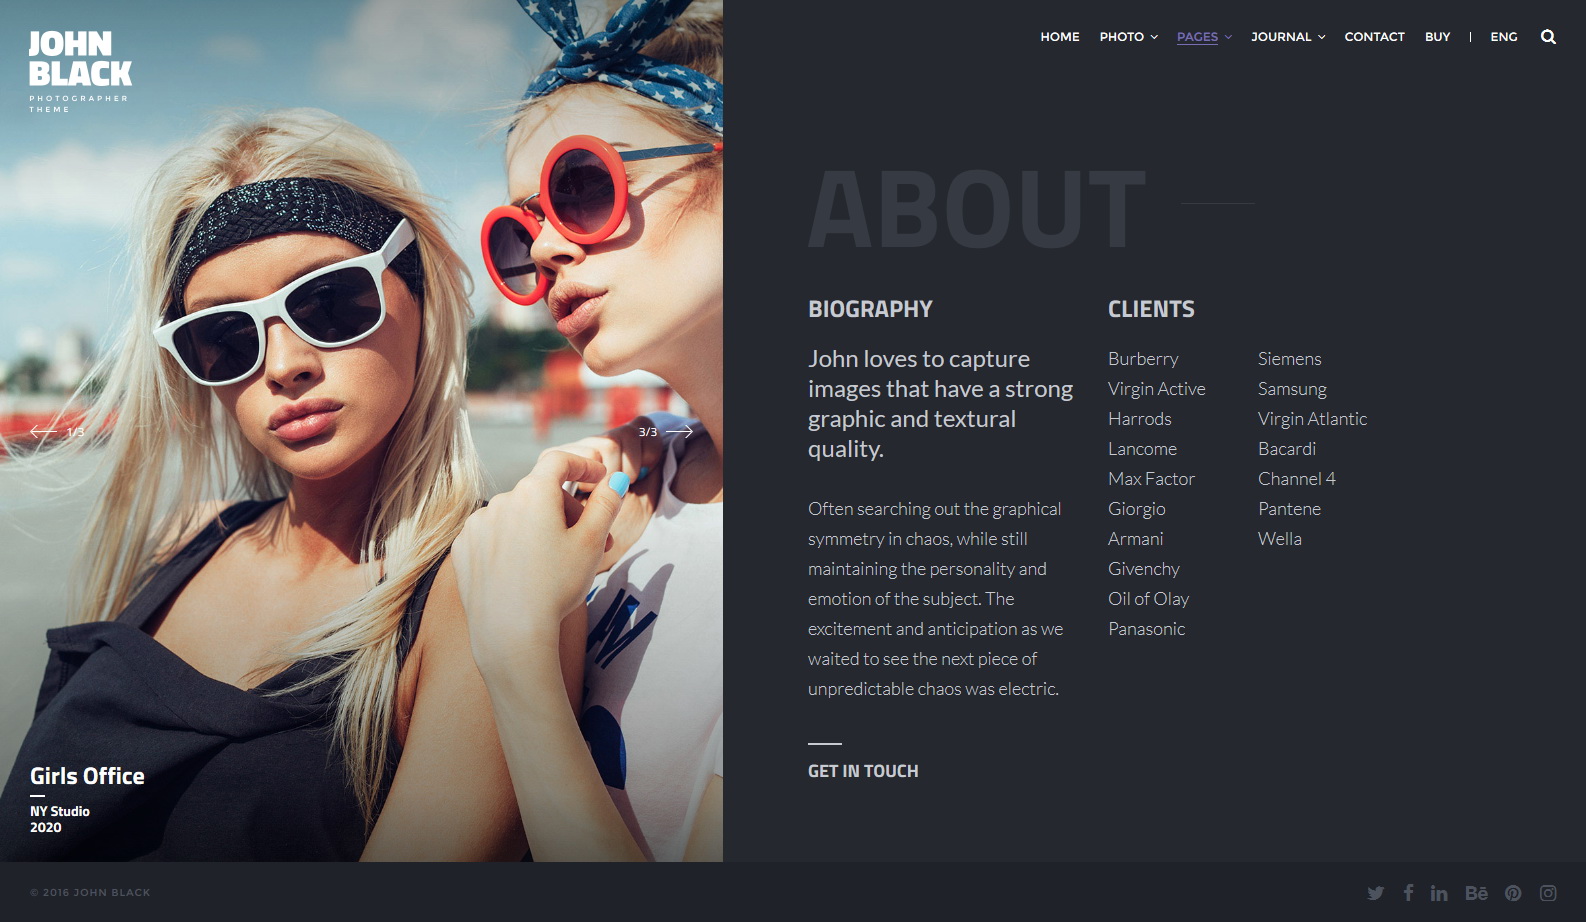Go to the Home menu item
Image resolution: width=1586 pixels, height=922 pixels.
pos(1060,37)
